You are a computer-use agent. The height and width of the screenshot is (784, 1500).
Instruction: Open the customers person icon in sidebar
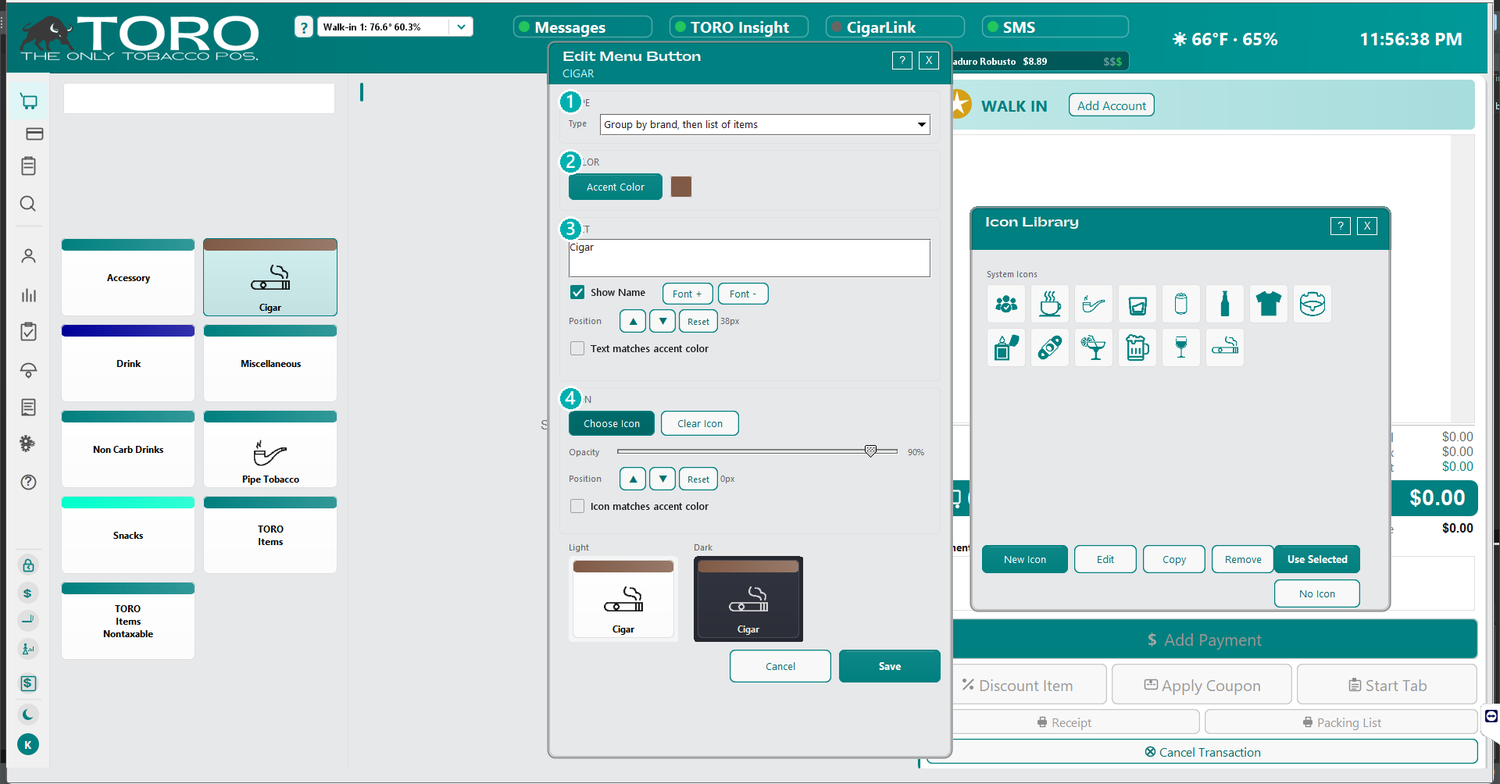click(x=28, y=256)
